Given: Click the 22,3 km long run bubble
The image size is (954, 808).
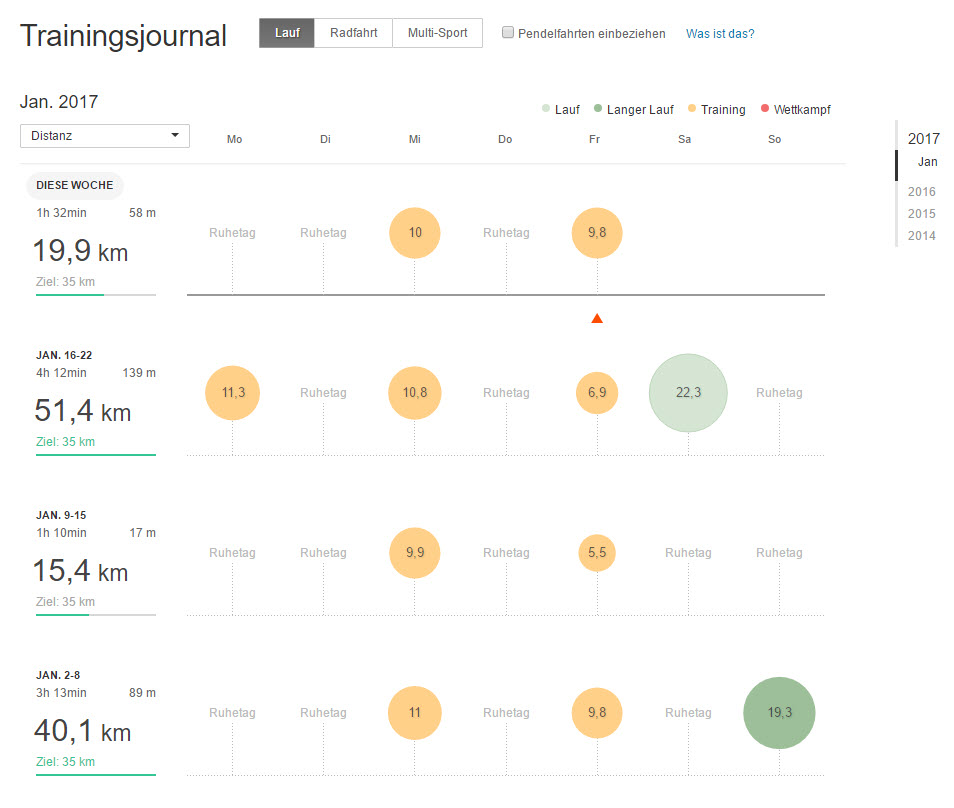Looking at the screenshot, I should 688,393.
